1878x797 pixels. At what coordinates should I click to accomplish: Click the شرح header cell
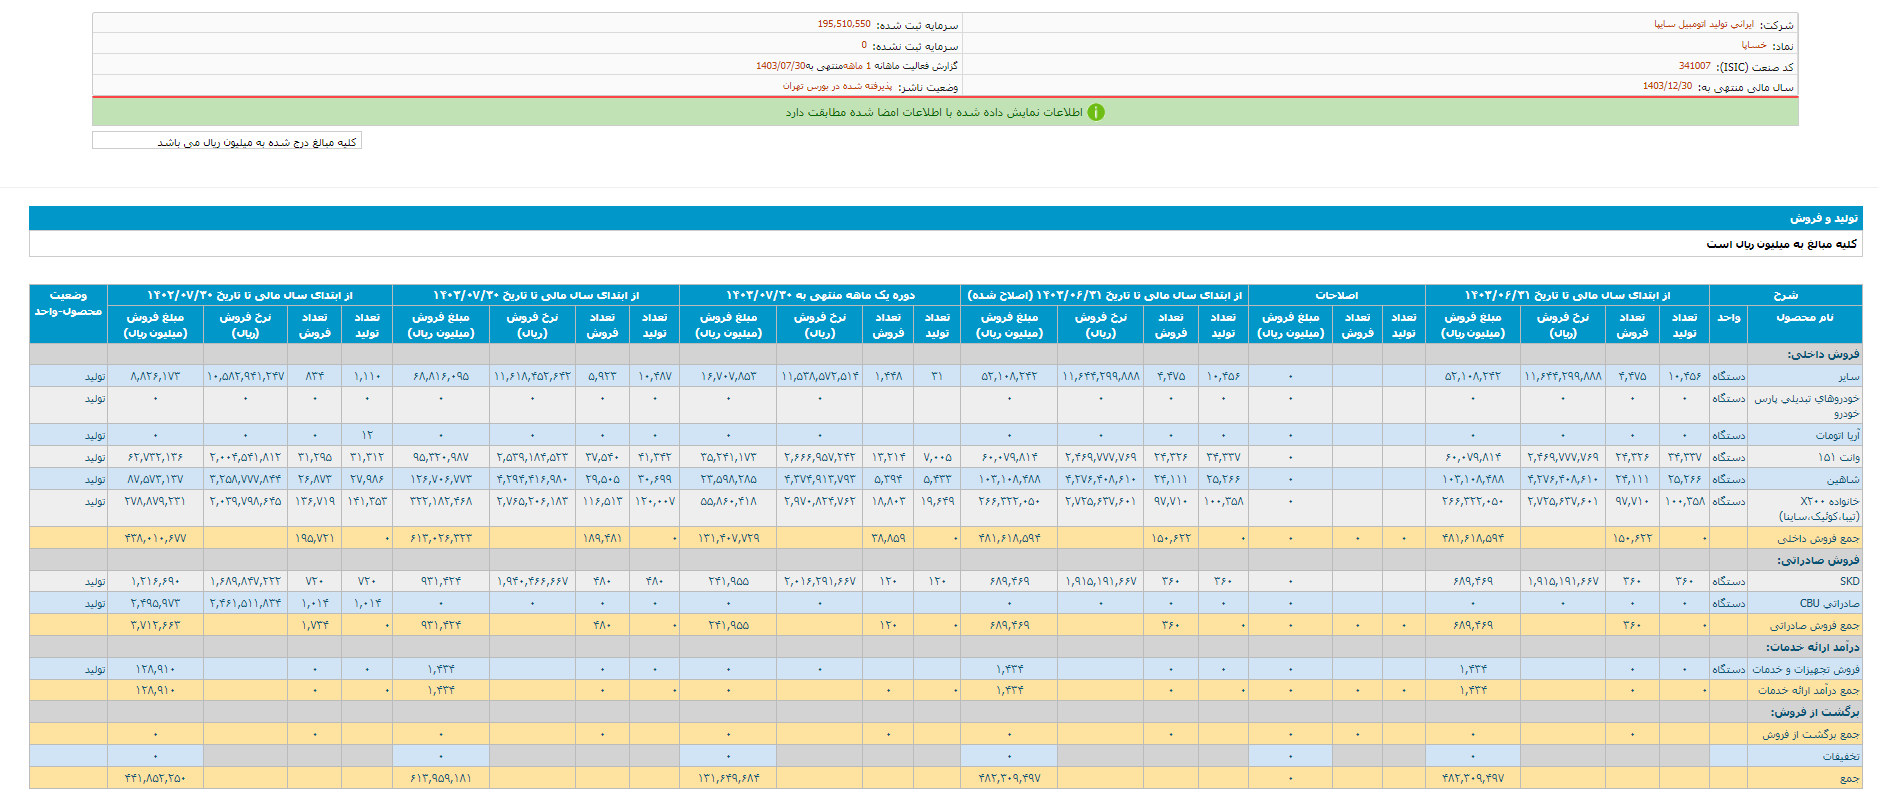point(1785,295)
